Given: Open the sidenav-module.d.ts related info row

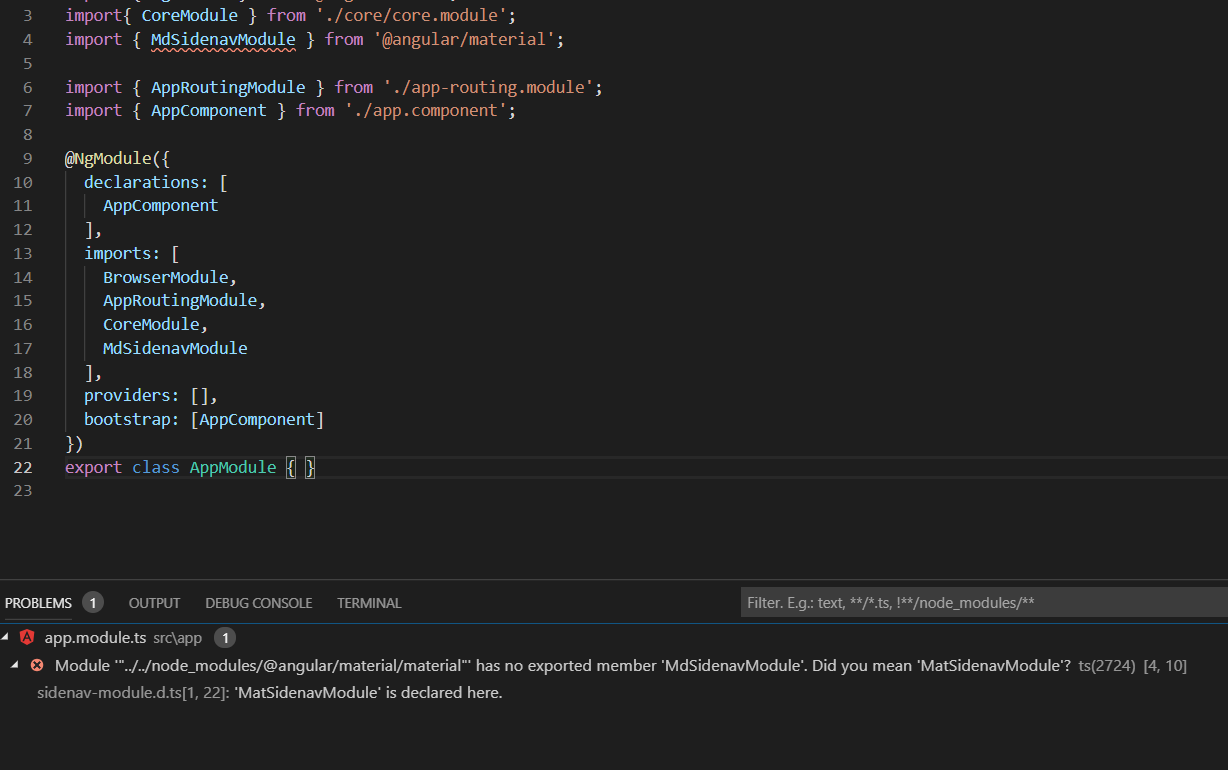Looking at the screenshot, I should [614, 692].
